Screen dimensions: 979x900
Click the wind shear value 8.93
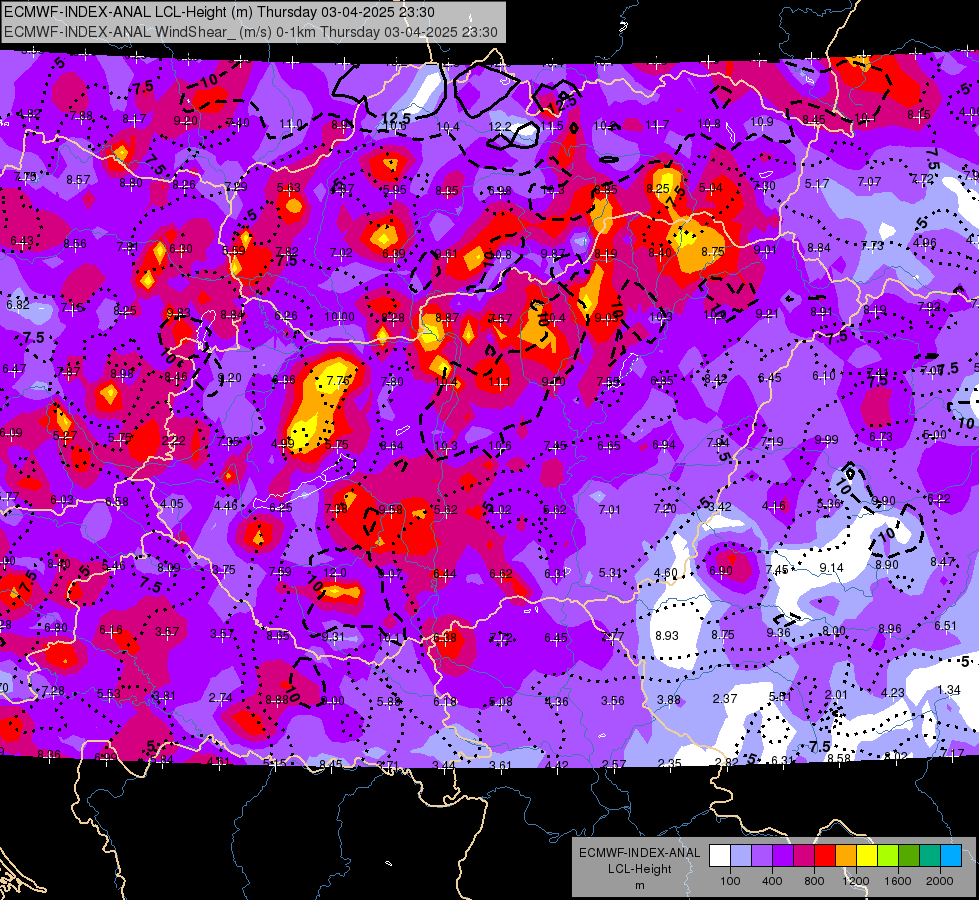[x=667, y=635]
